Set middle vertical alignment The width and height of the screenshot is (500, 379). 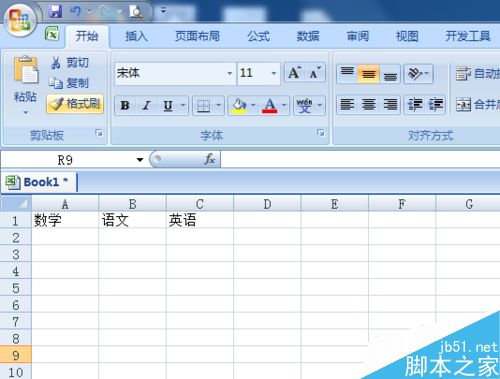pos(368,73)
